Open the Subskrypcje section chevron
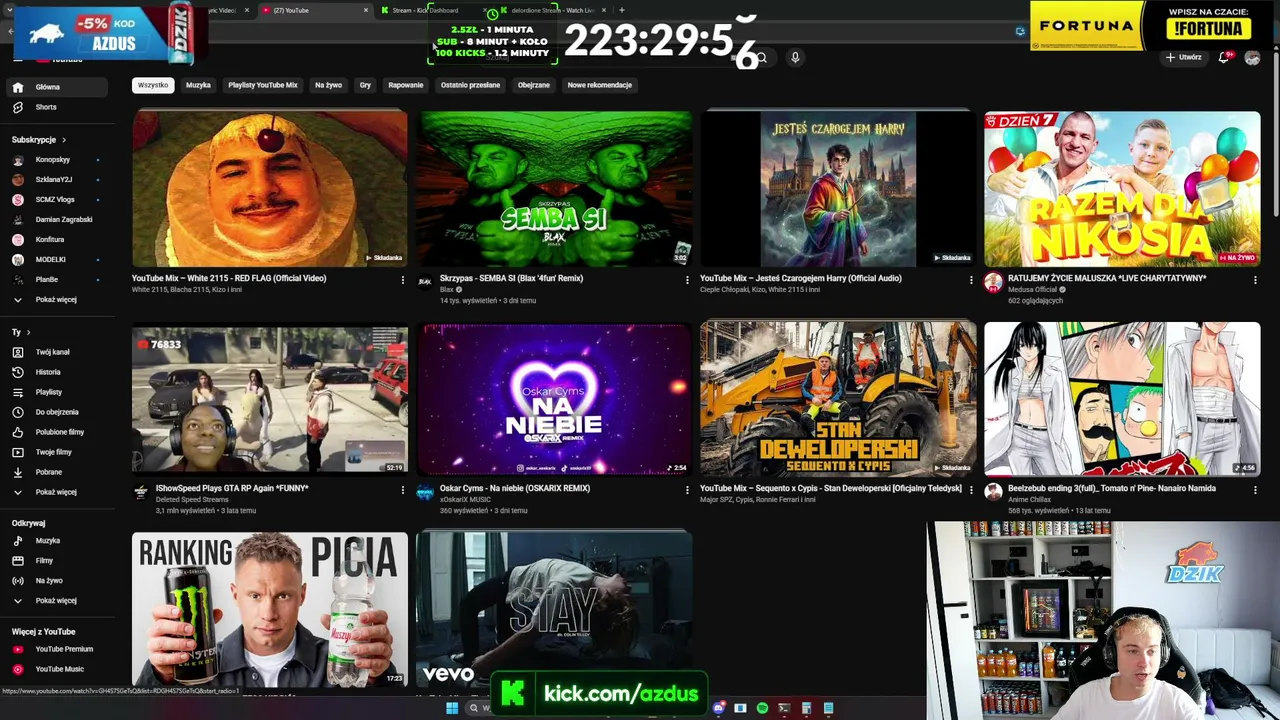Image resolution: width=1280 pixels, height=720 pixels. click(x=64, y=140)
